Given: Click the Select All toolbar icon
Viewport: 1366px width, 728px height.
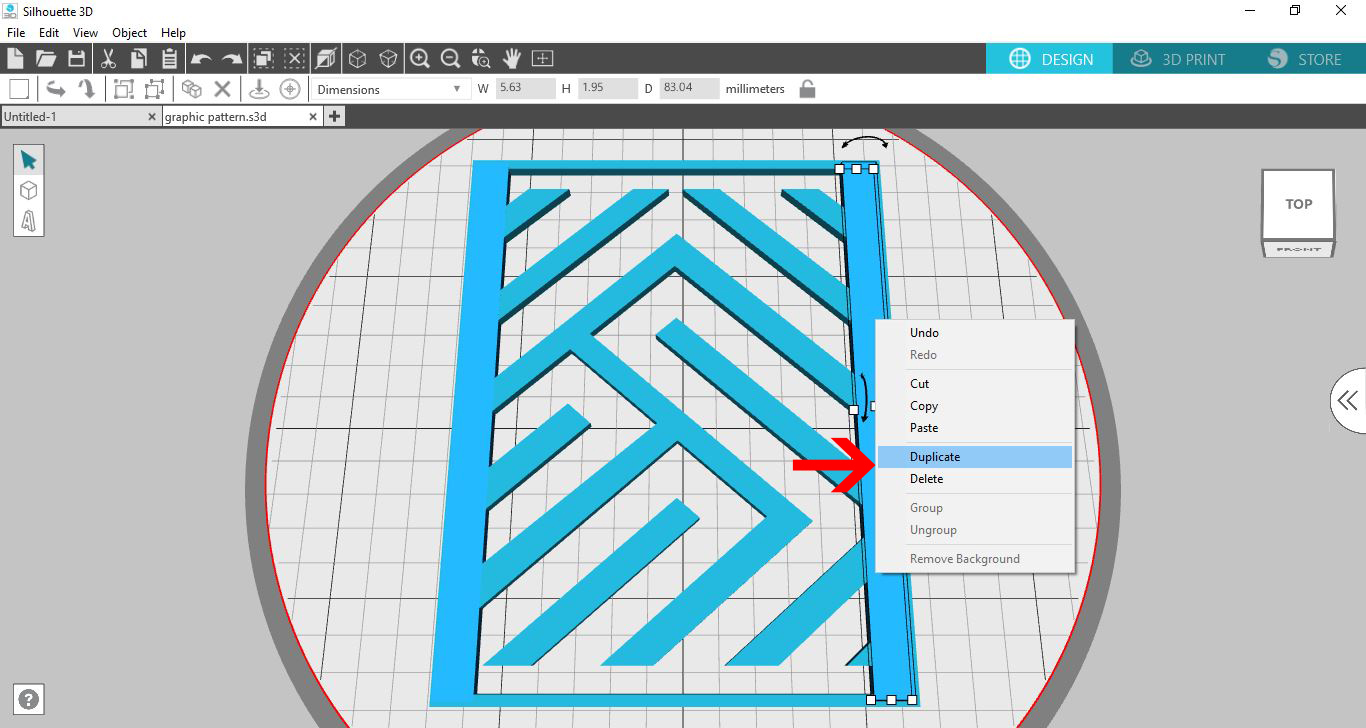Looking at the screenshot, I should 263,58.
